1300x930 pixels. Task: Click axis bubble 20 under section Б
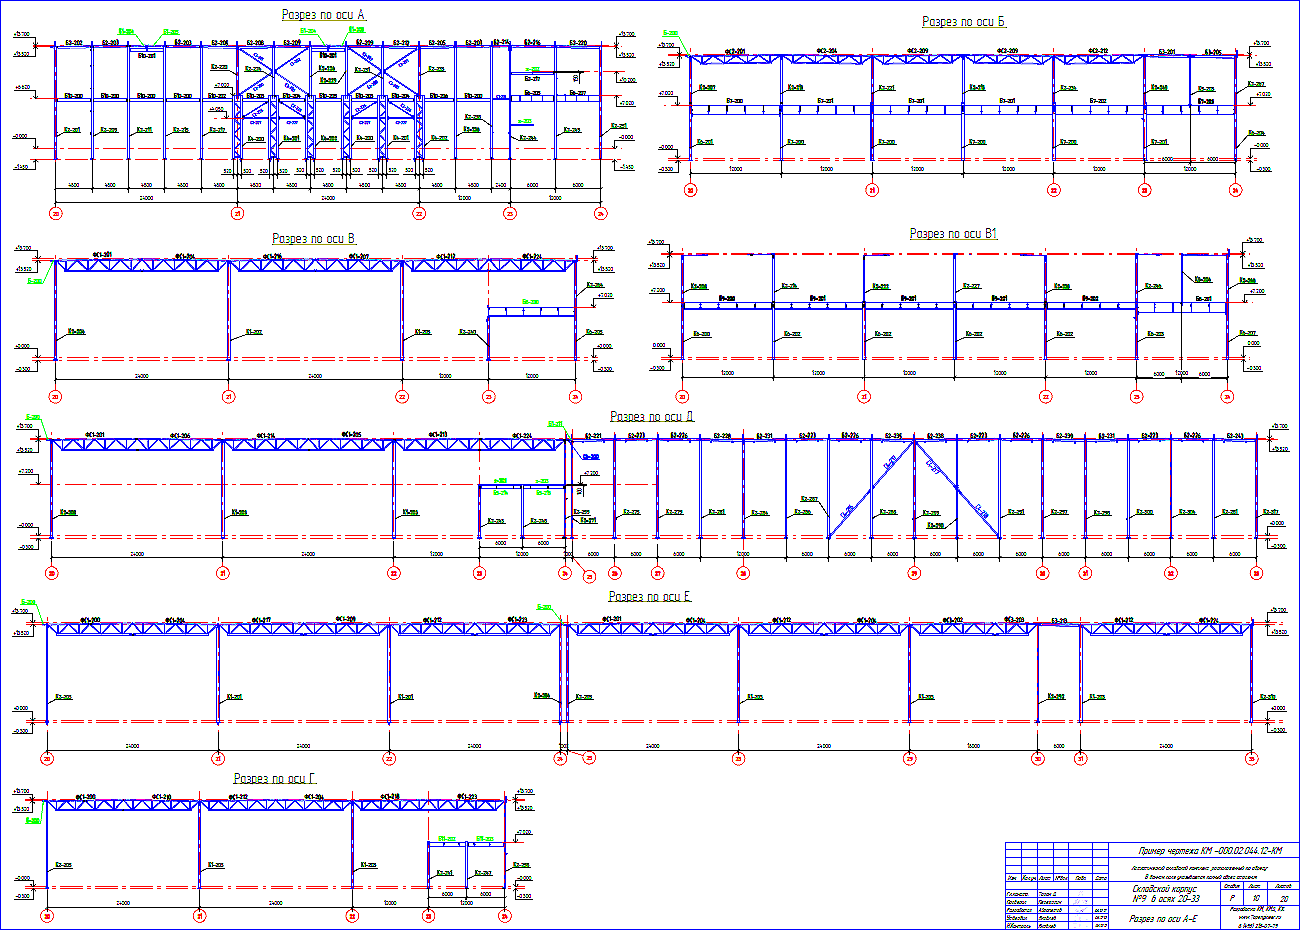coord(690,190)
